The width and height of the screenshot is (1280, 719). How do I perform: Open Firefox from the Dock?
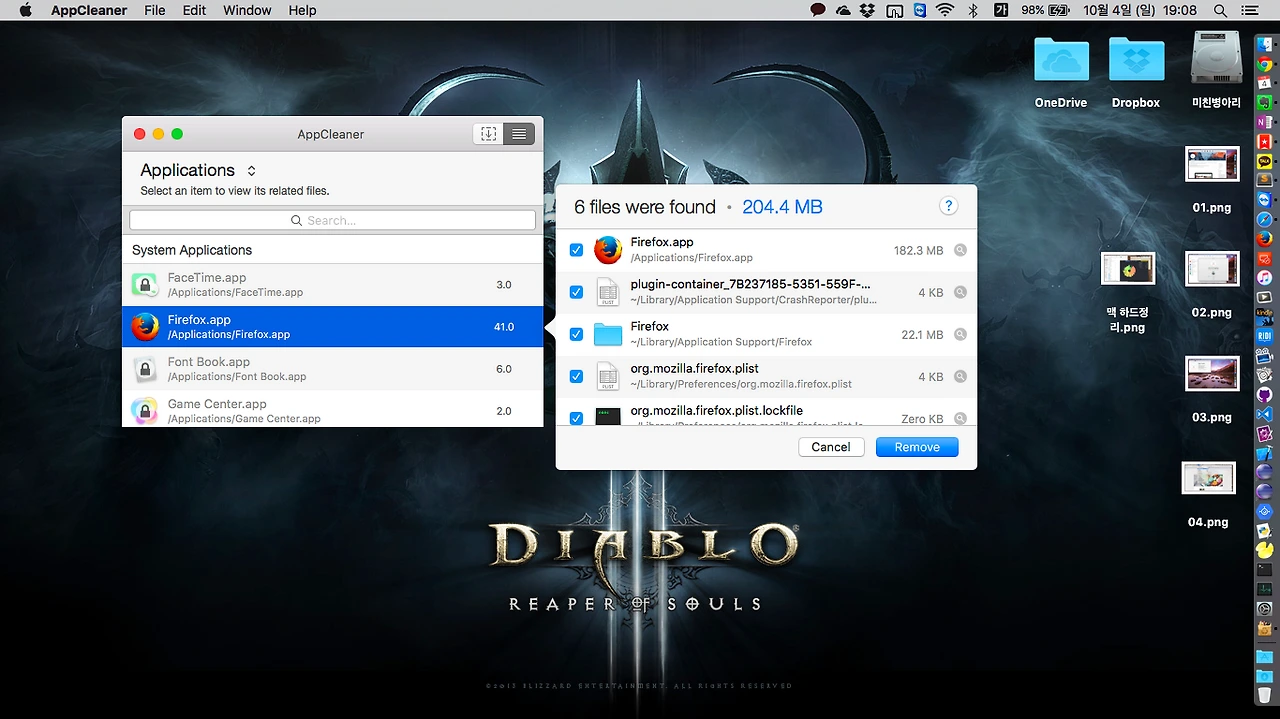click(x=1264, y=239)
